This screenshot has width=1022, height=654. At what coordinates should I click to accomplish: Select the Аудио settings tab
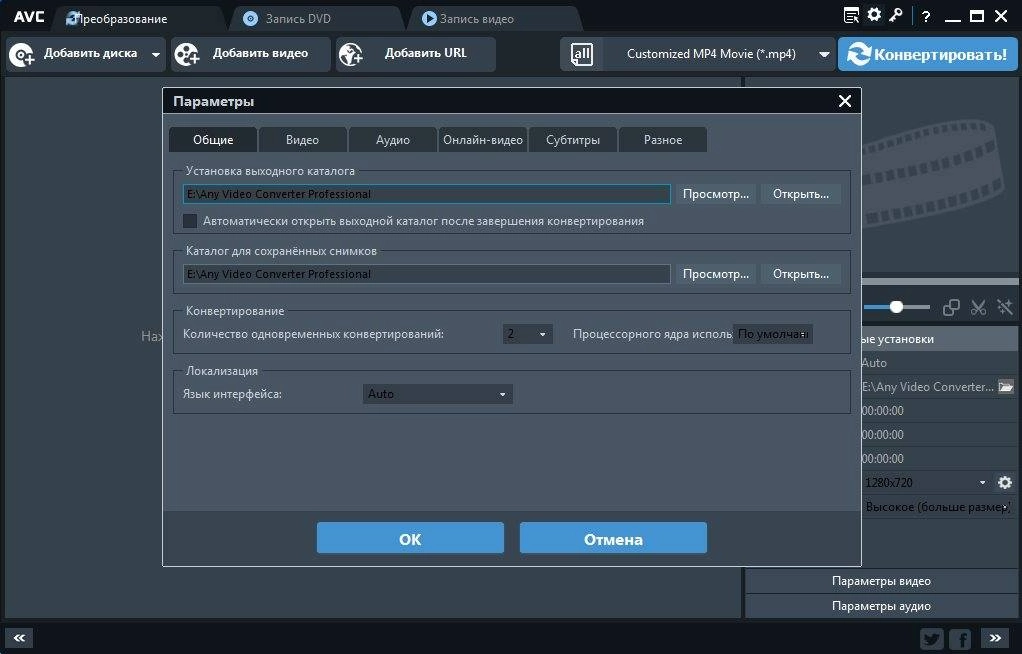click(392, 140)
